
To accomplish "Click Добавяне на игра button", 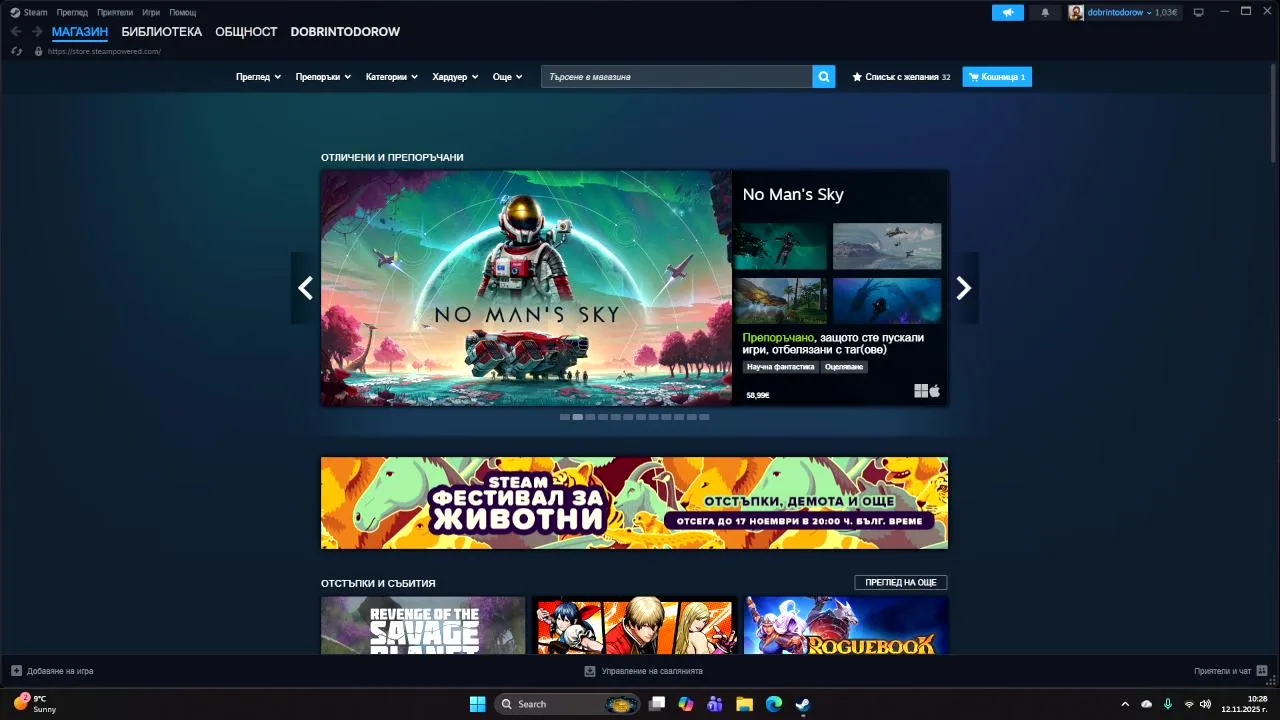I will point(52,671).
